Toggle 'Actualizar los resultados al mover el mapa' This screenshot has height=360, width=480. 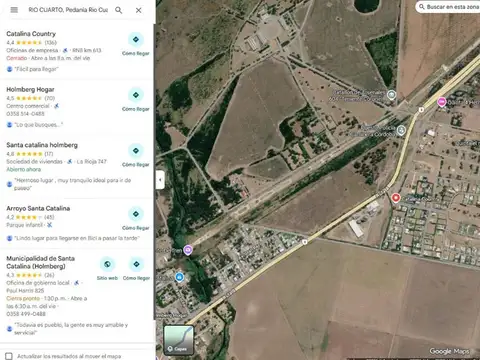tap(9, 356)
